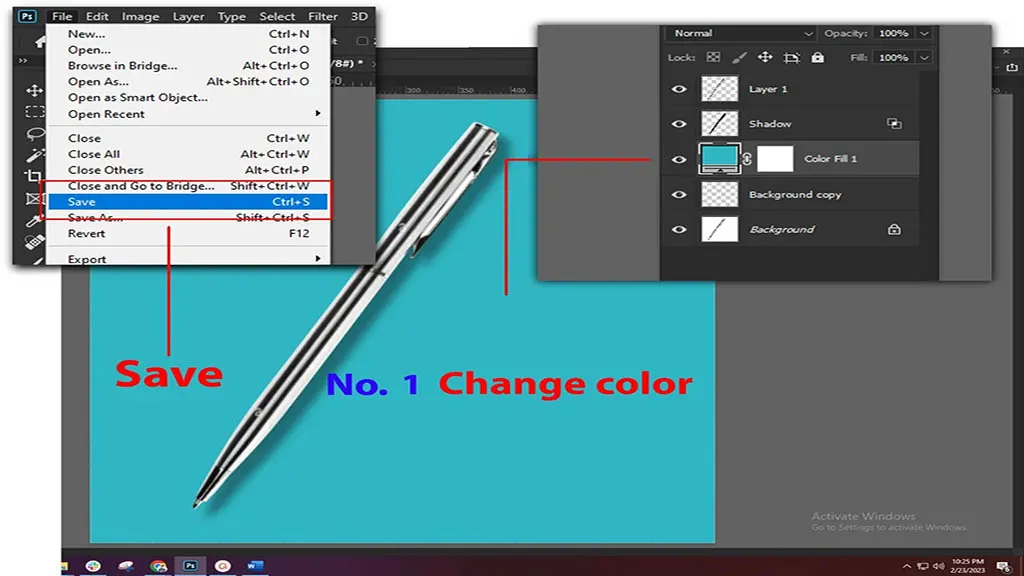Viewport: 1024px width, 576px height.
Task: Click the share icon at top right
Action: 1012,67
